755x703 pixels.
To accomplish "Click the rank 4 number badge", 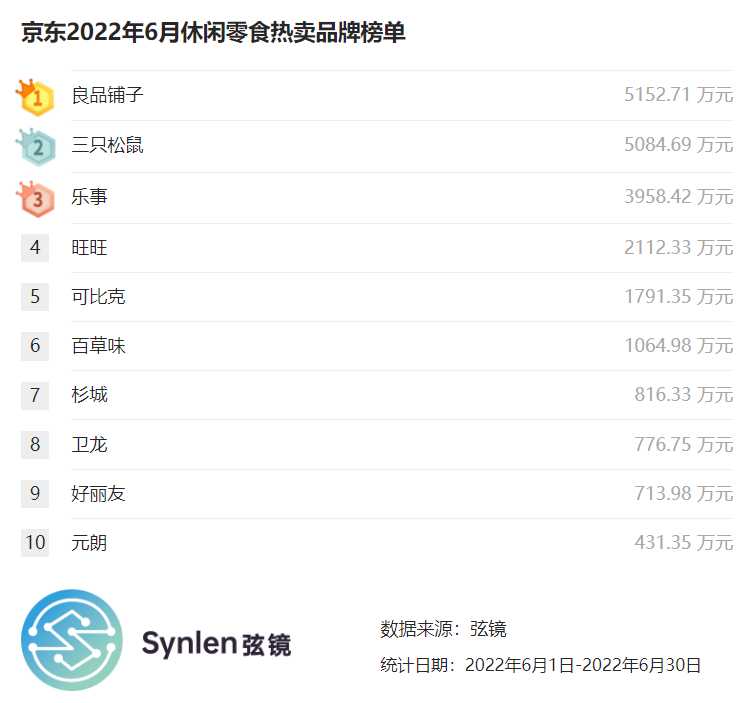I will (x=35, y=247).
